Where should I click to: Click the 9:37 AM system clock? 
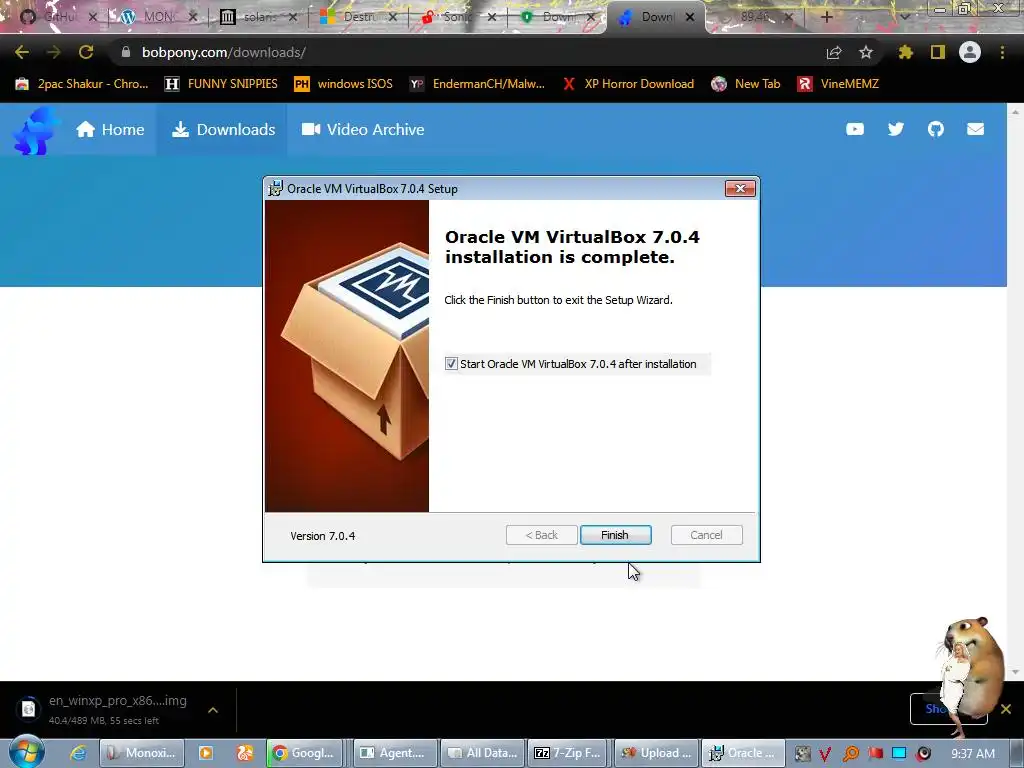pyautogui.click(x=973, y=754)
